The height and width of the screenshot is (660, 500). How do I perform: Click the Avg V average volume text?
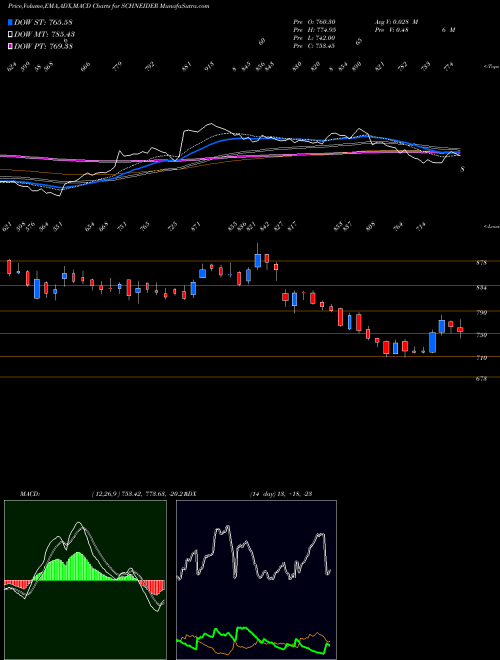coord(396,22)
